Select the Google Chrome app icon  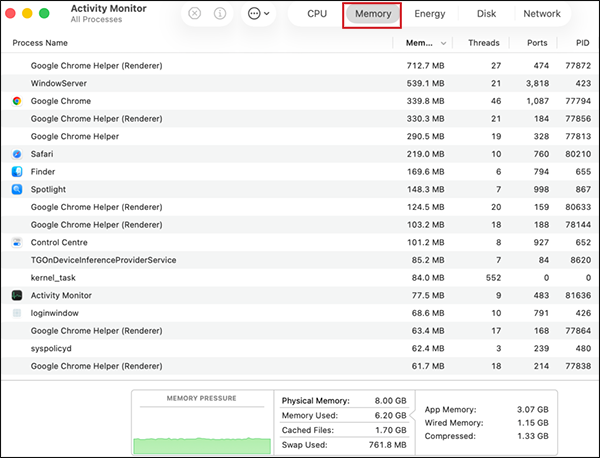[x=17, y=101]
